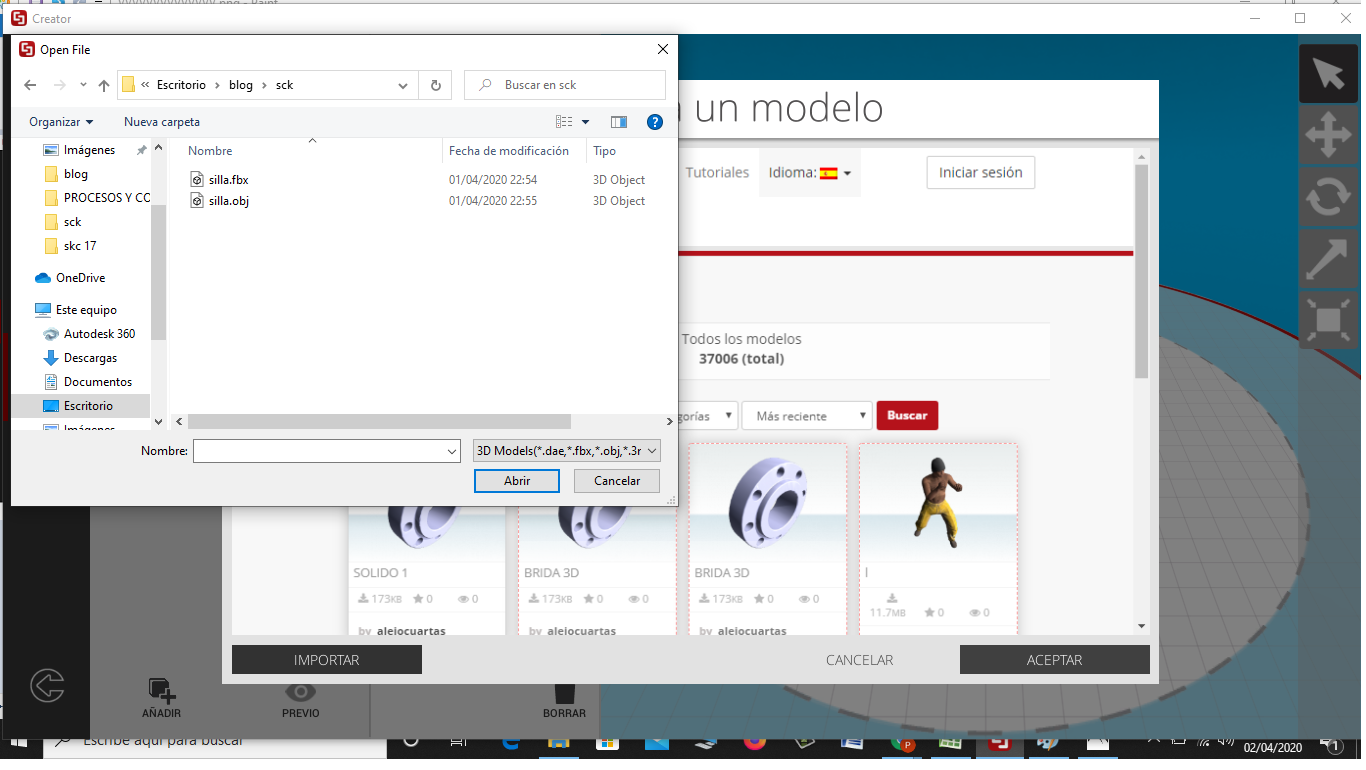Click the file list horizontal scrollbar

click(x=379, y=422)
